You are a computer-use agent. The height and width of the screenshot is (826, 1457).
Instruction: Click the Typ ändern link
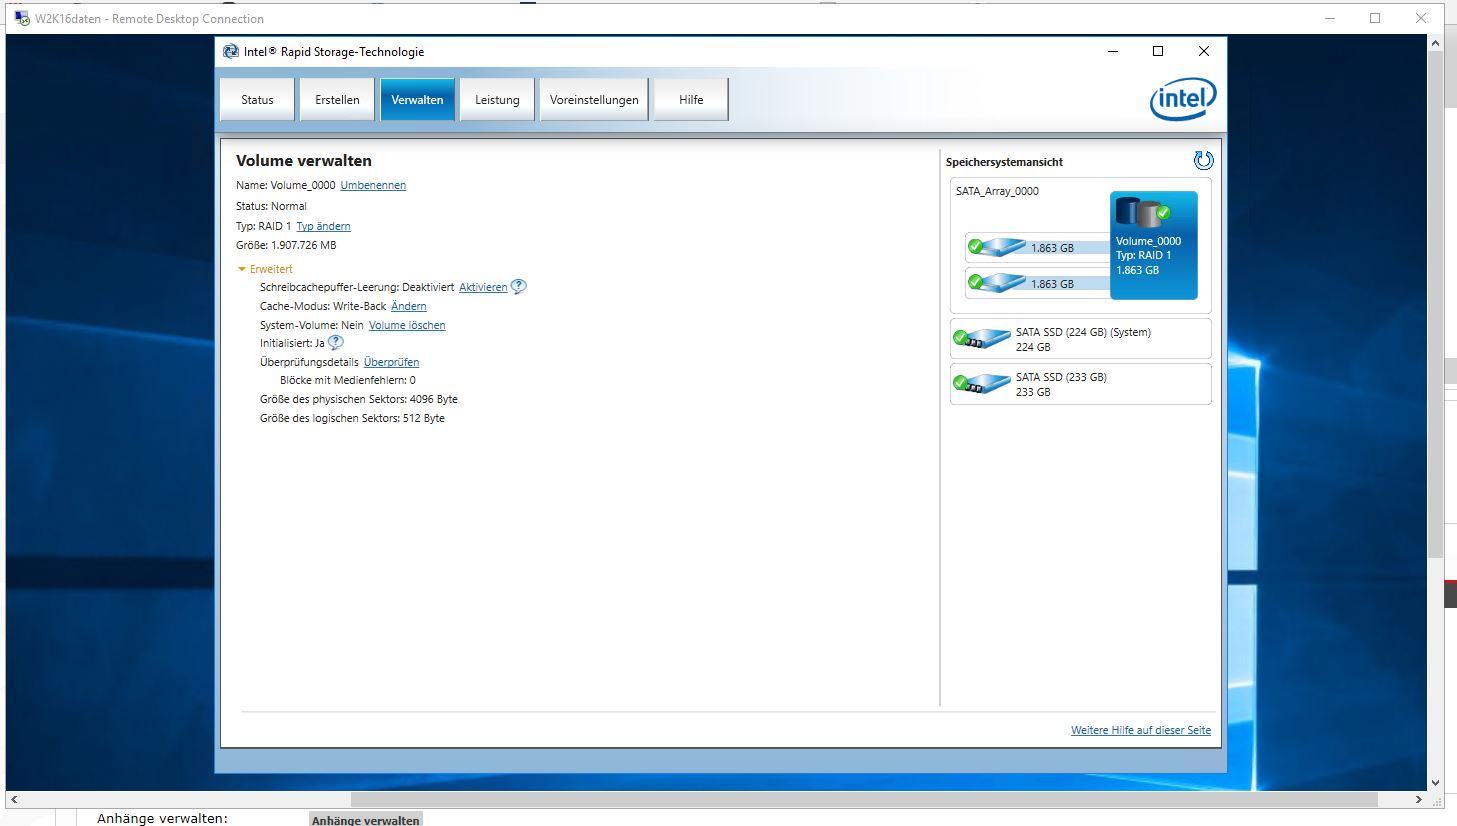point(323,226)
